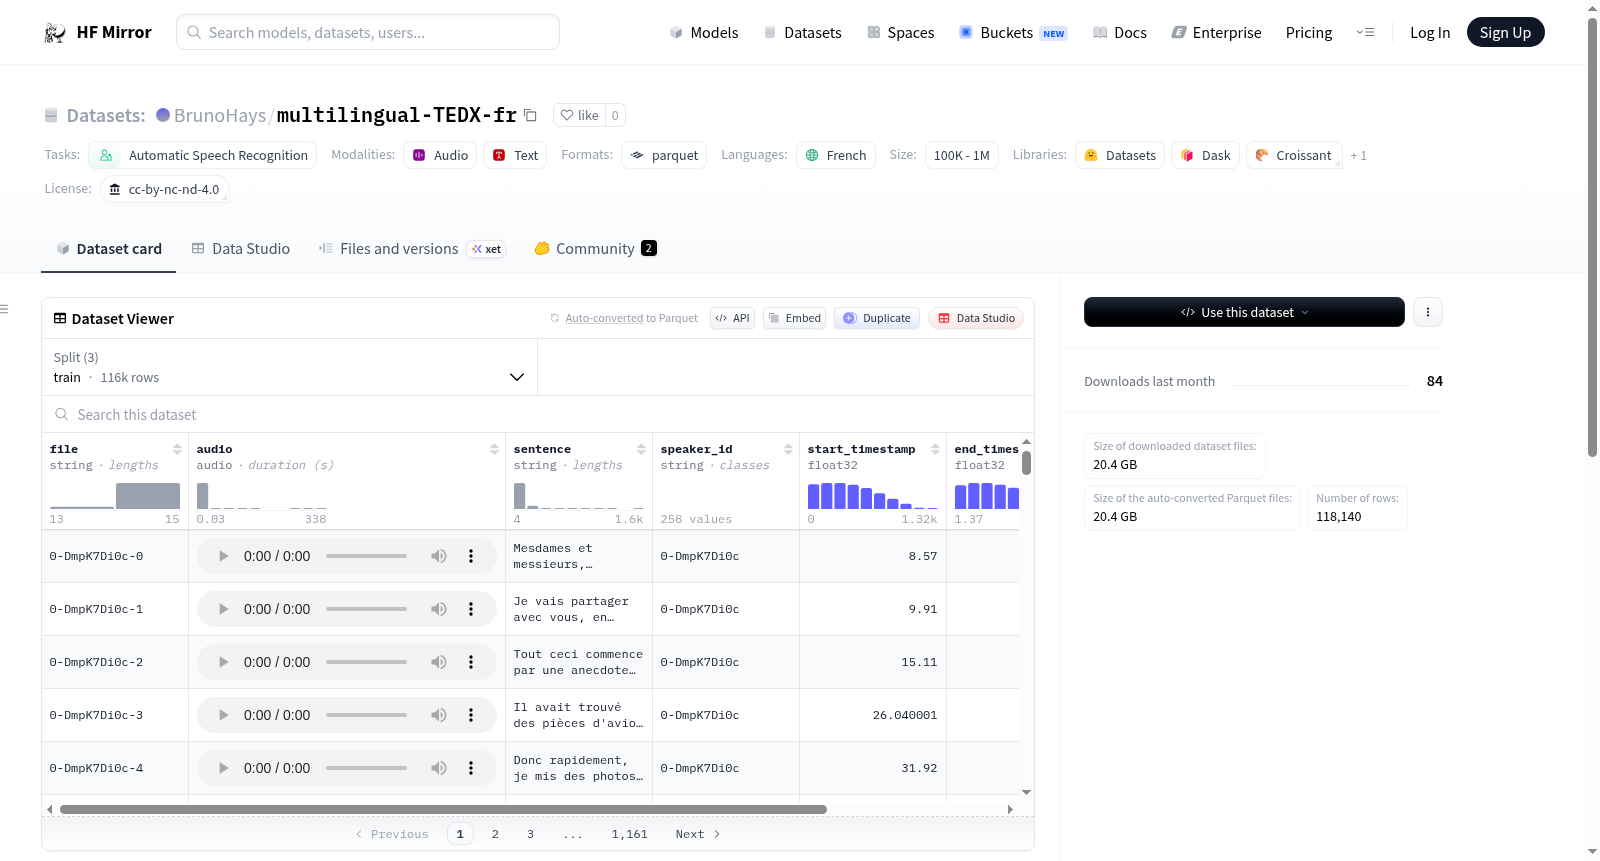Play audio for row 0-DmpK7Di0c-2
The width and height of the screenshot is (1600, 861).
pyautogui.click(x=223, y=662)
